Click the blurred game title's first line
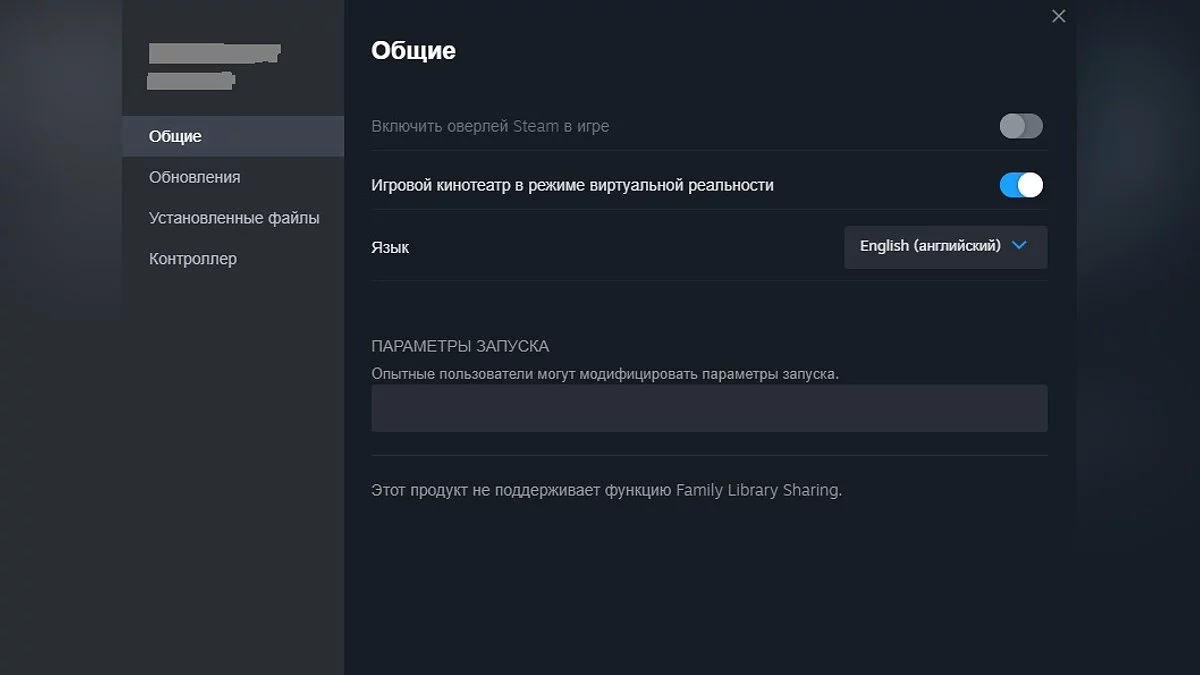This screenshot has width=1200, height=675. coord(214,54)
